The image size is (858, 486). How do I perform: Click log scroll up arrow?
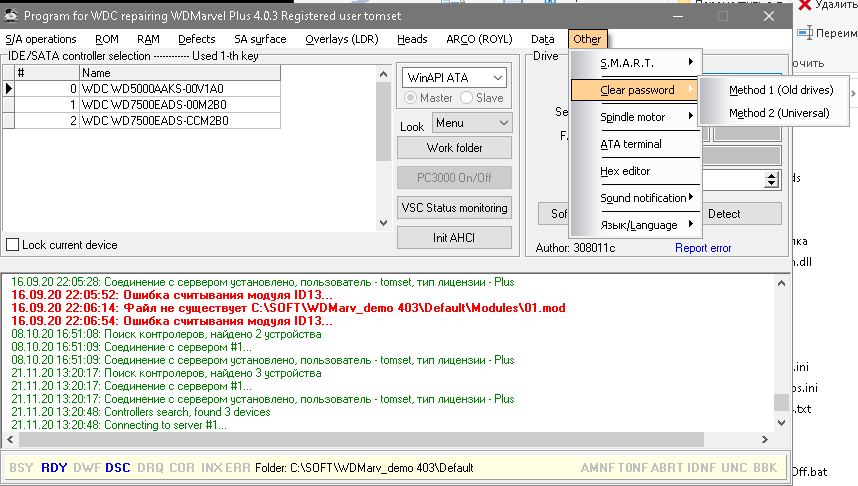[781, 283]
